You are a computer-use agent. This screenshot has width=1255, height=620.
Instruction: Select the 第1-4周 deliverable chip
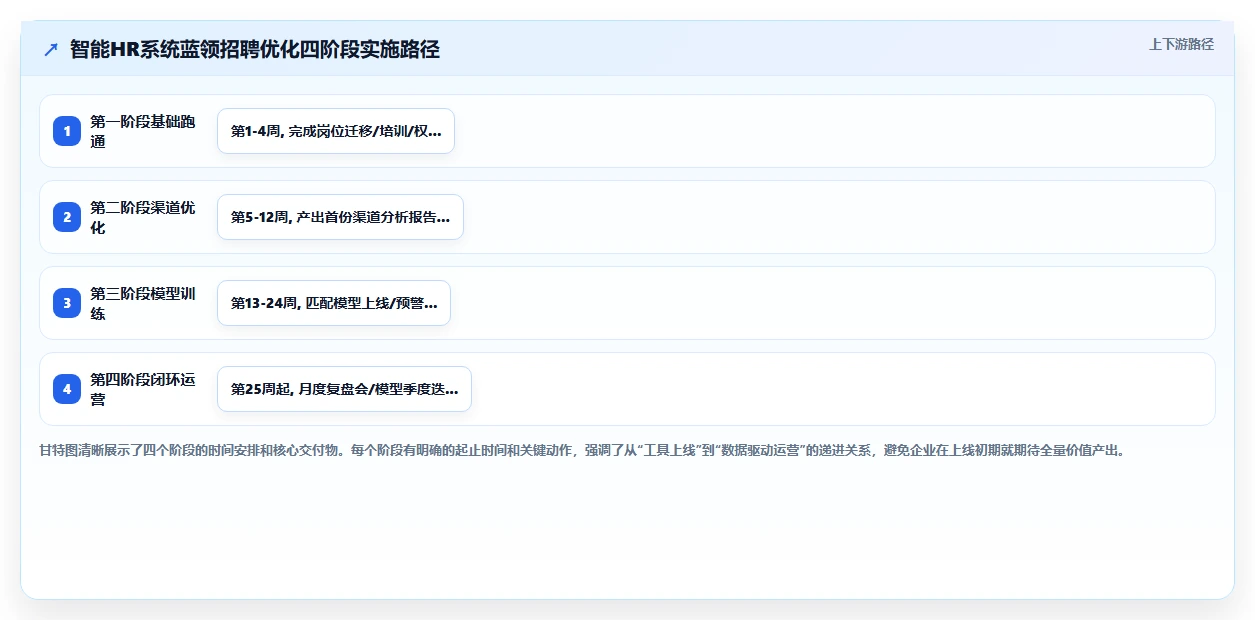point(336,131)
